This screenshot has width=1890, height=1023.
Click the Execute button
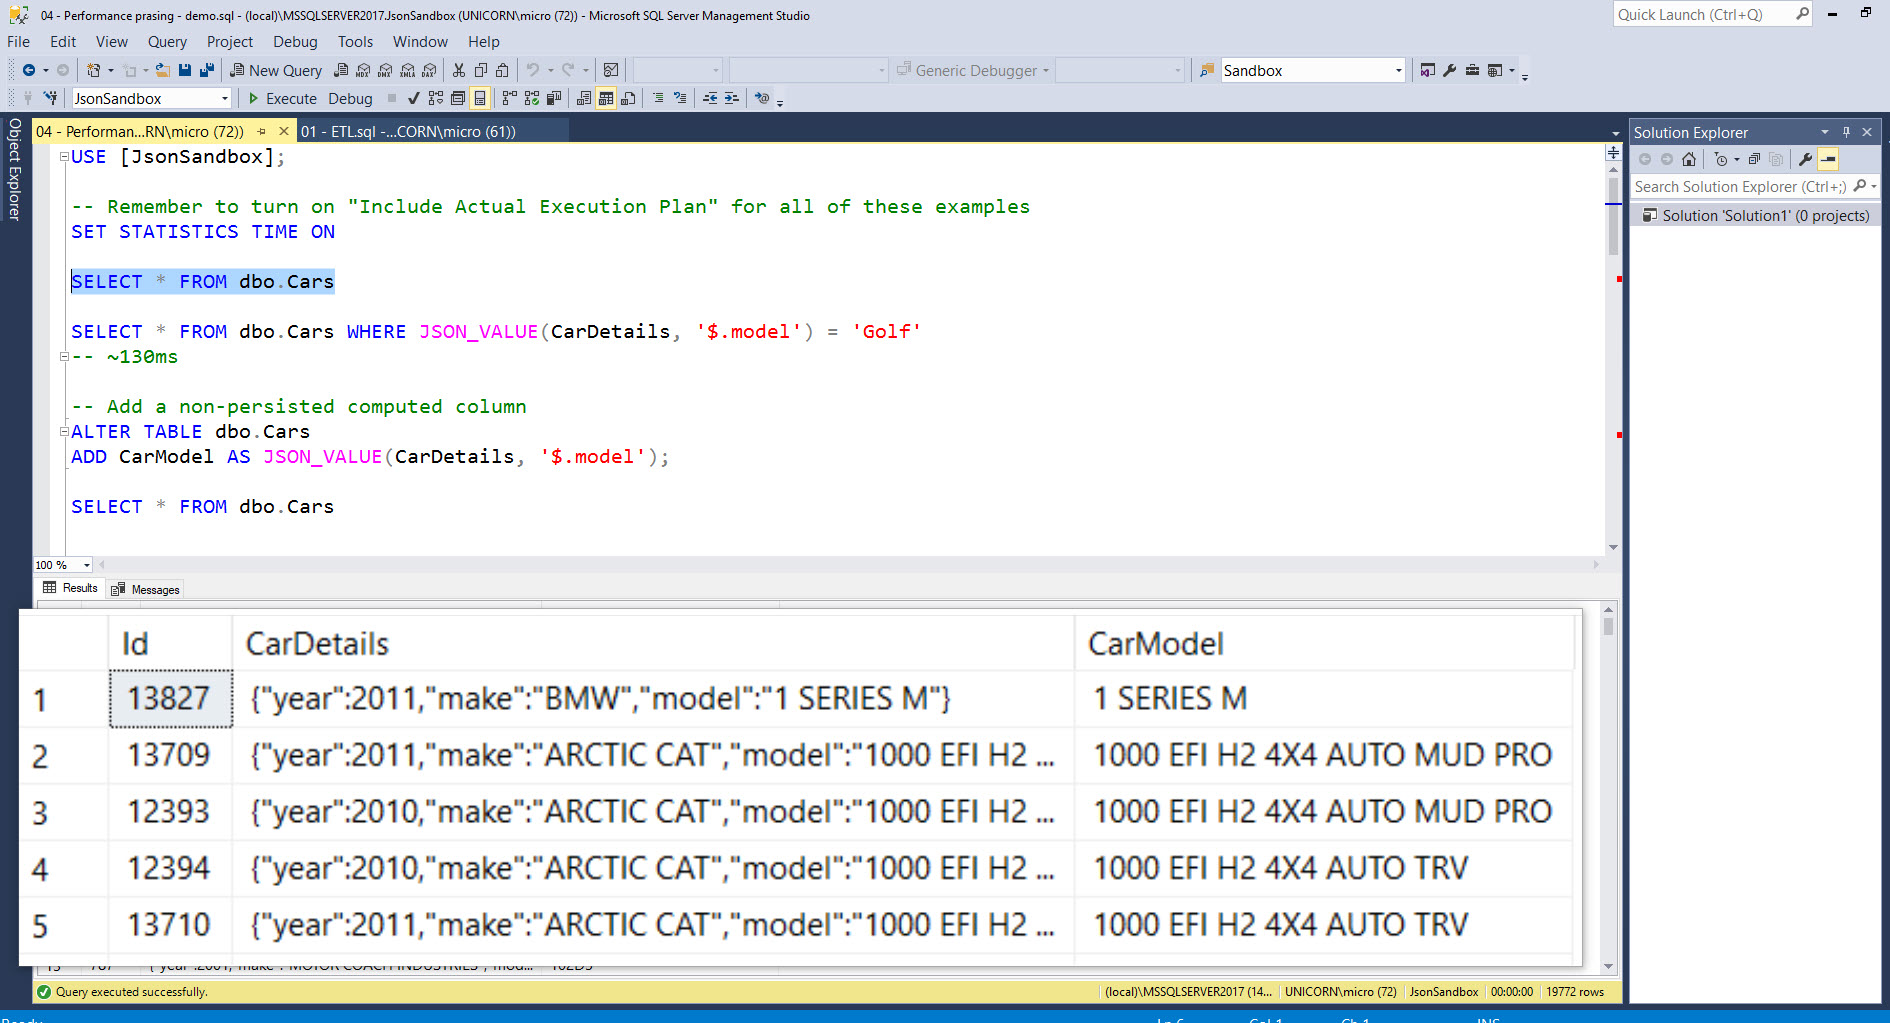[x=283, y=98]
